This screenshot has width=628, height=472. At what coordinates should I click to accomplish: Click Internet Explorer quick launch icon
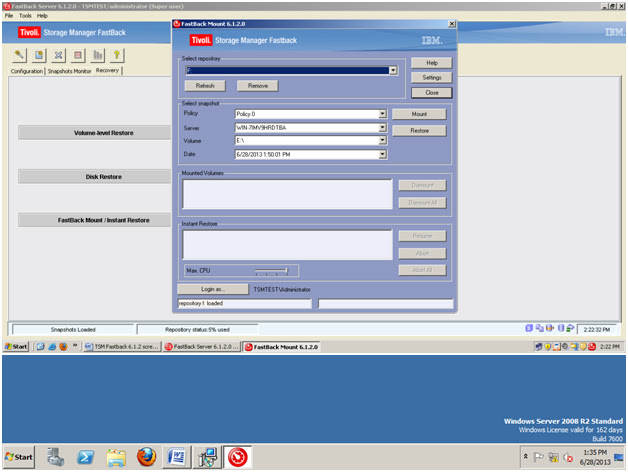(52, 347)
